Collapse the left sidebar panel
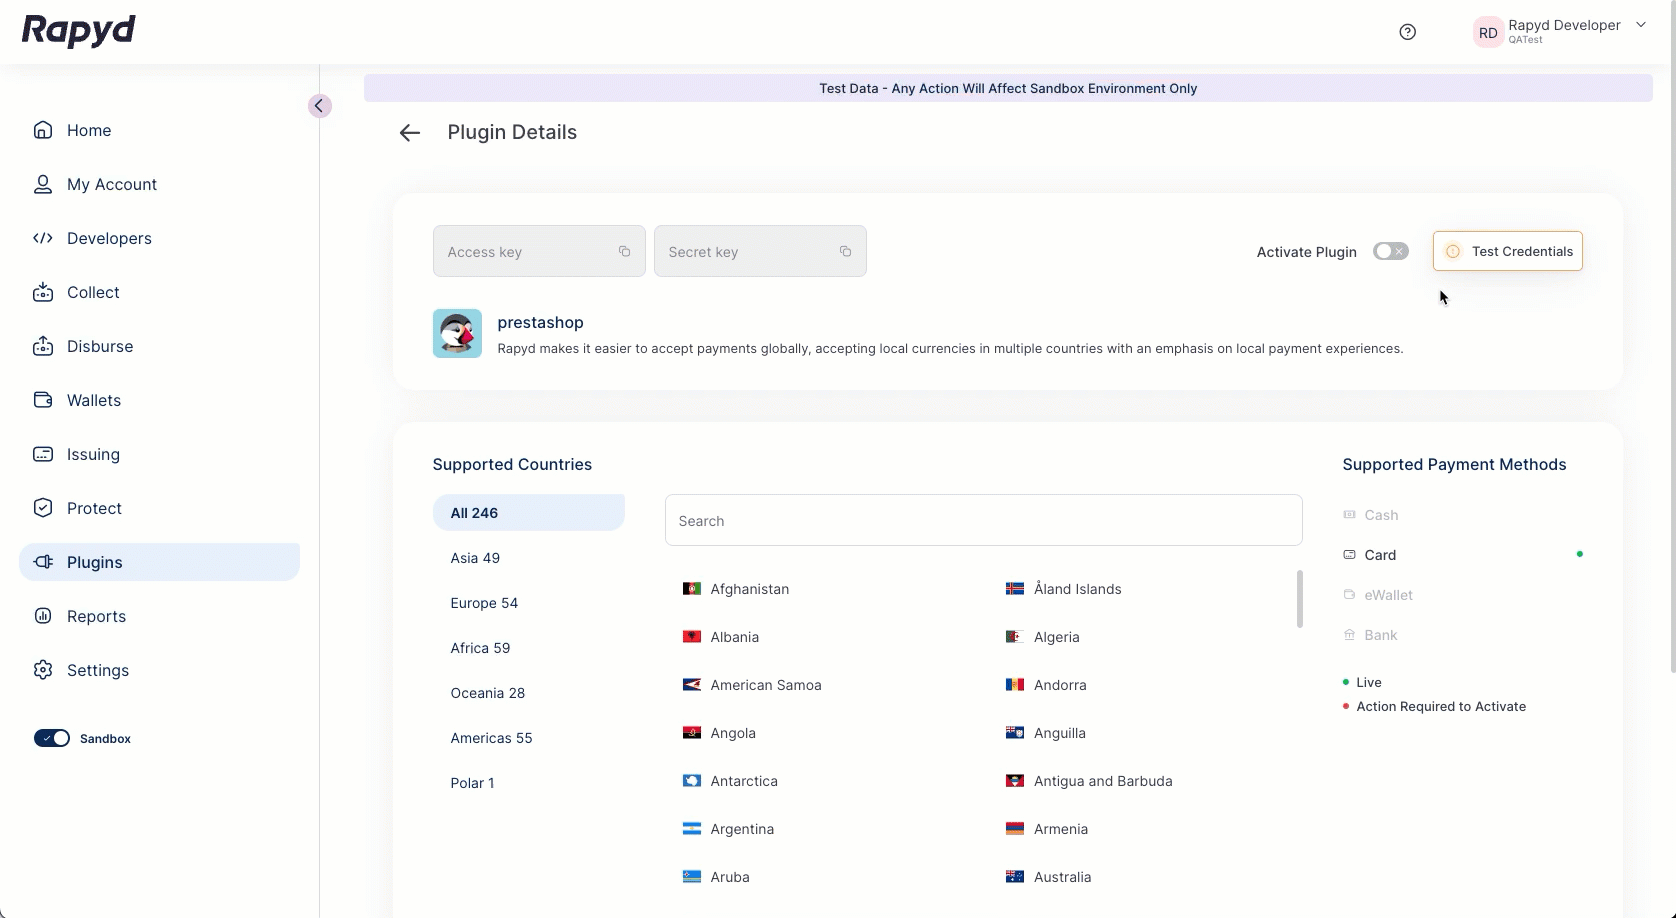 click(x=319, y=106)
